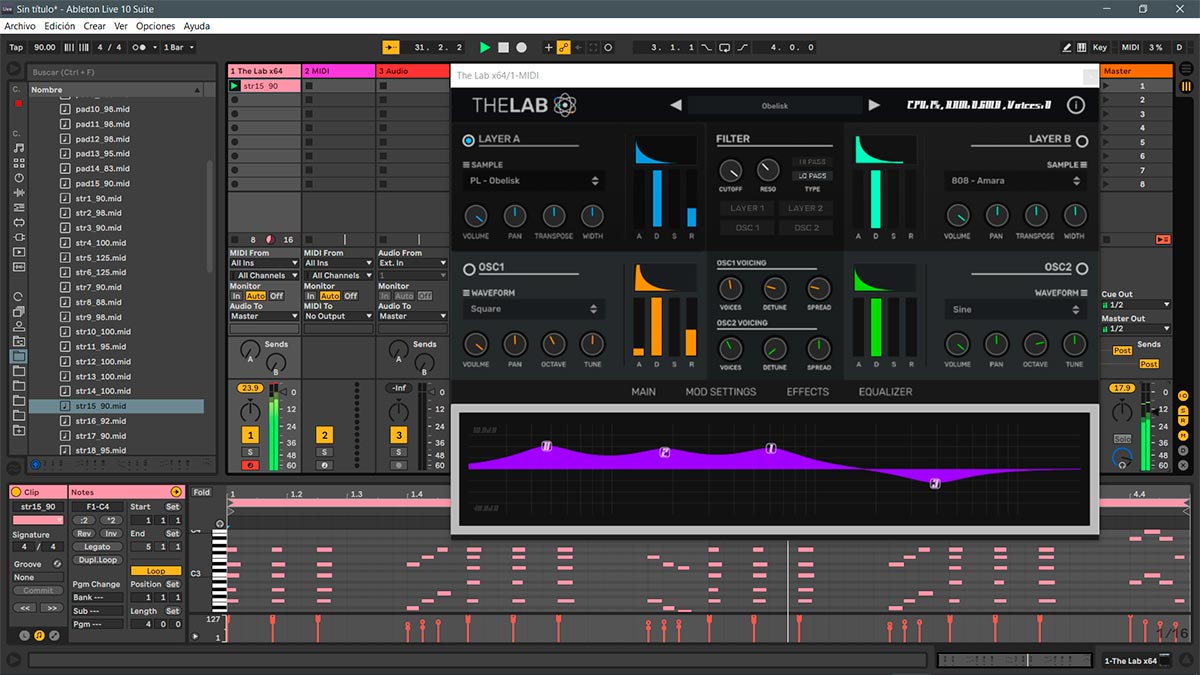The image size is (1200, 675).
Task: Open the Edición menu
Action: point(59,26)
